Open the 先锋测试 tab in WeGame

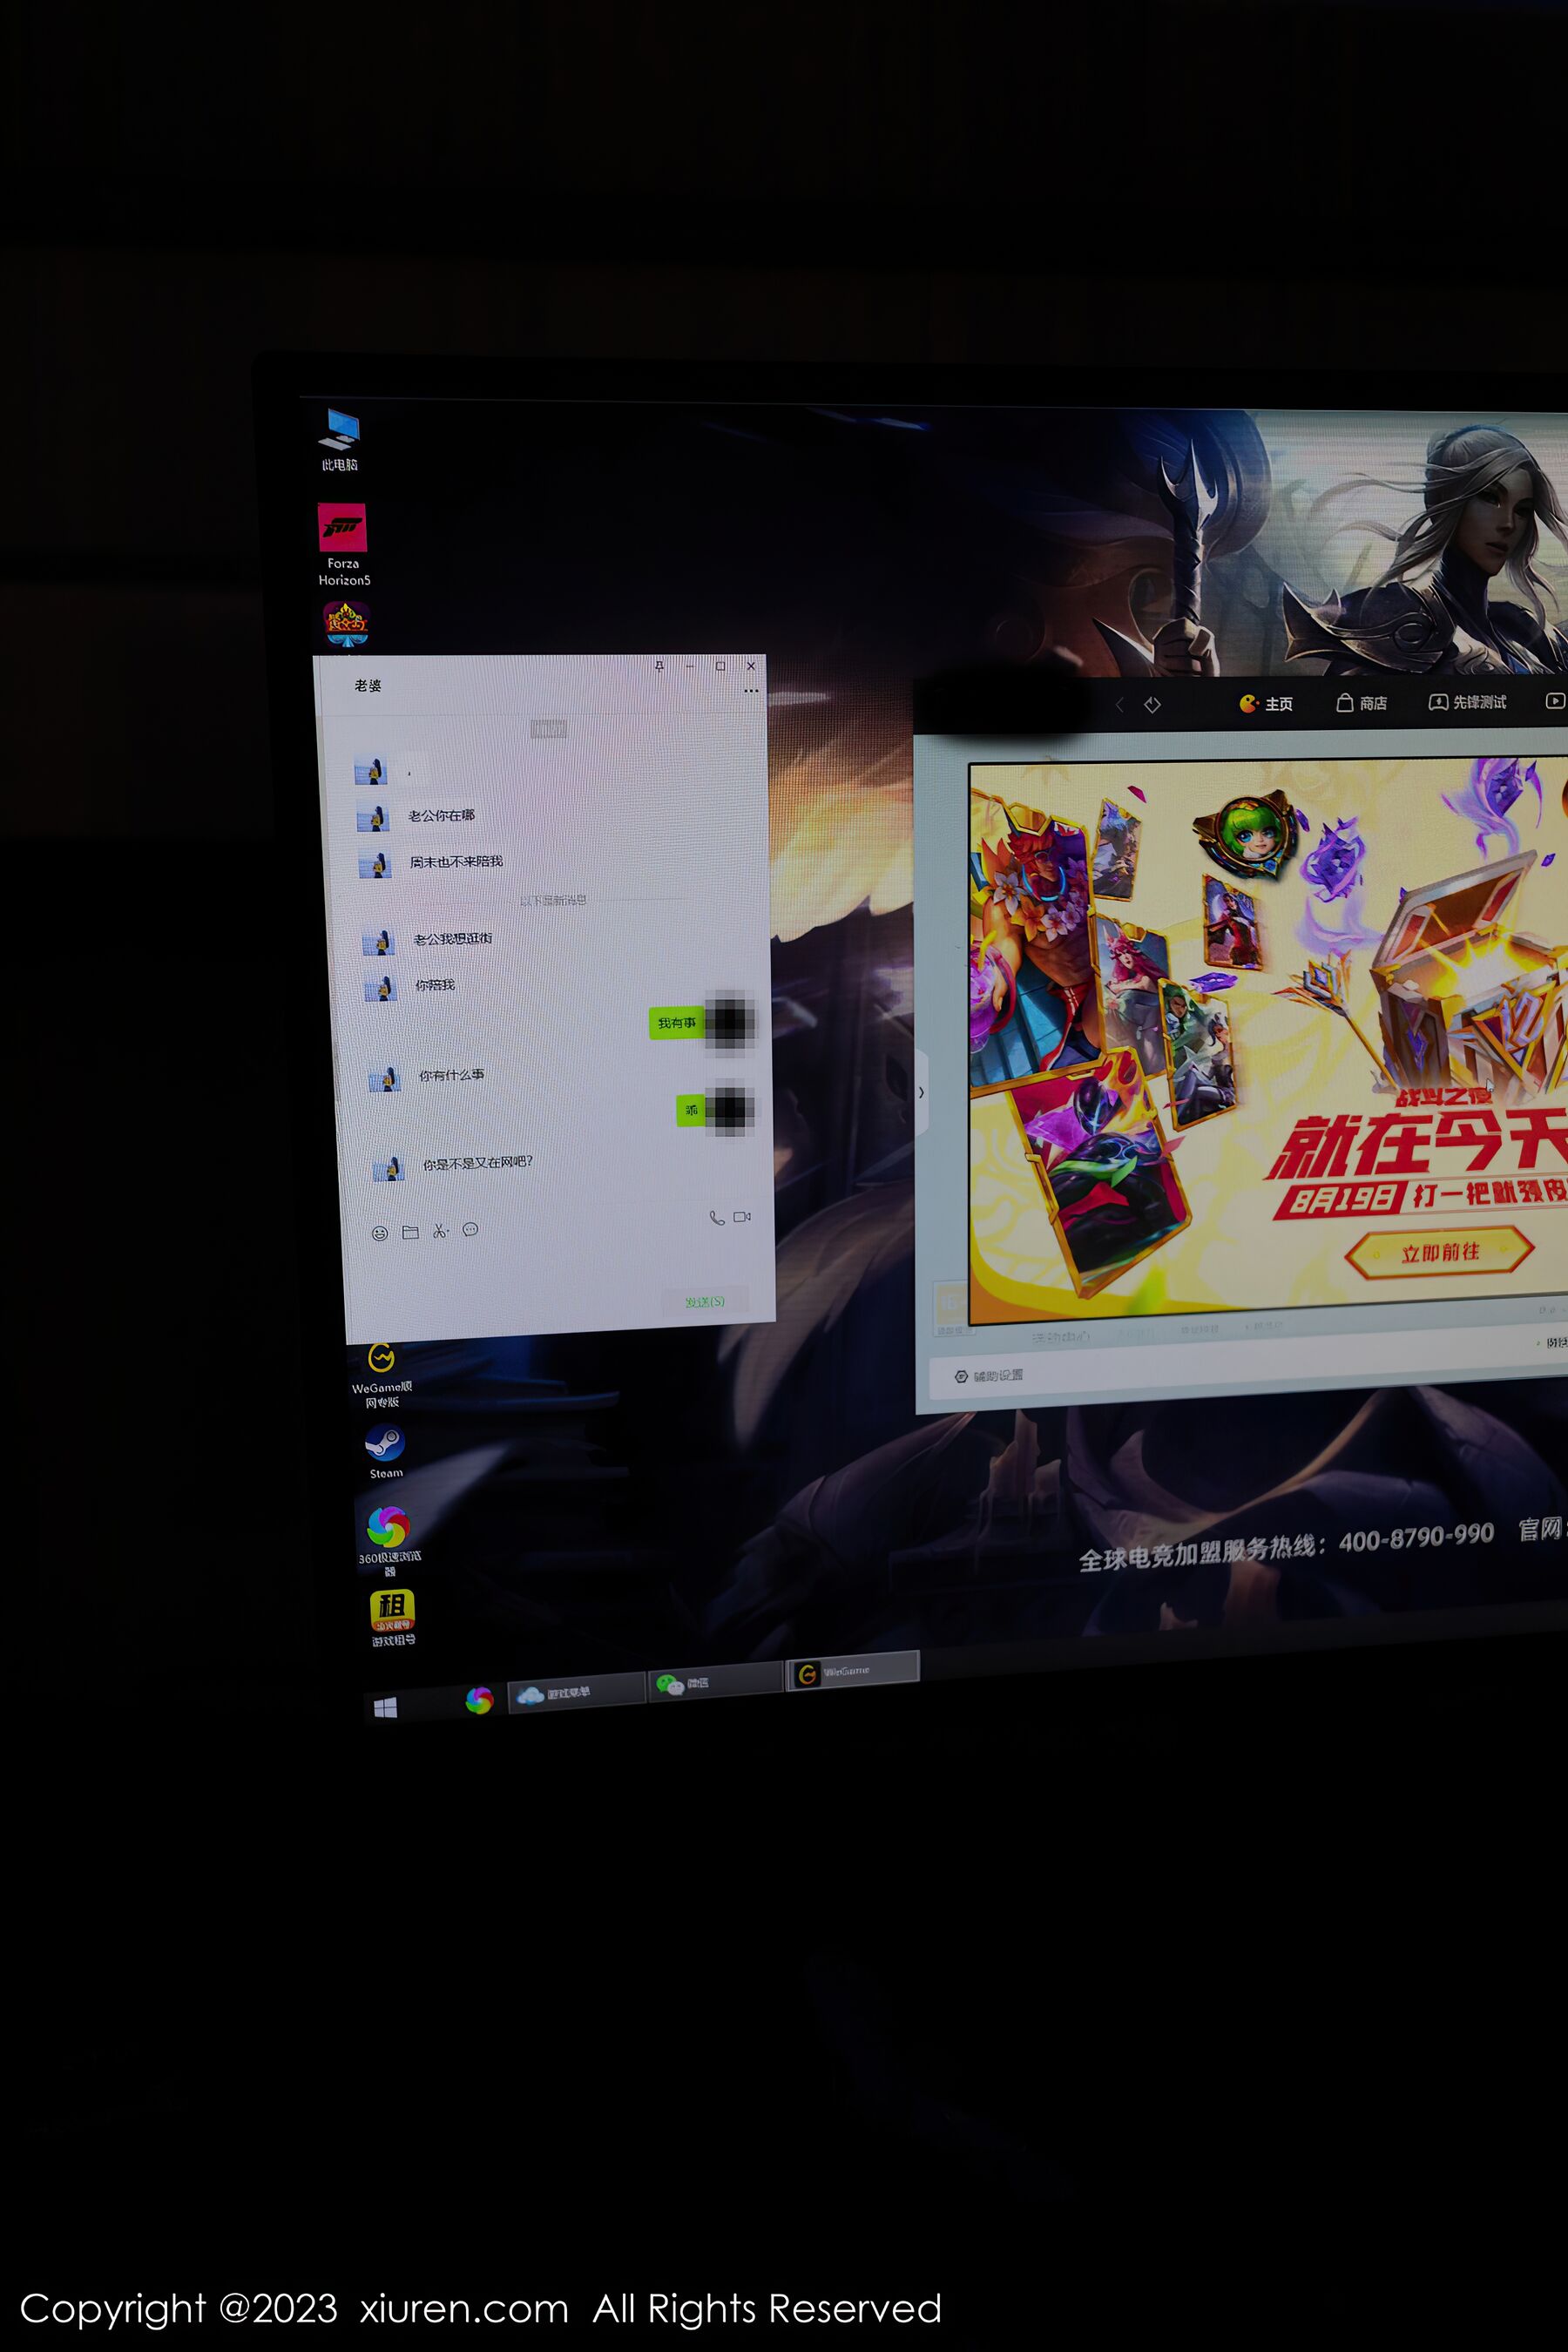(x=1467, y=702)
